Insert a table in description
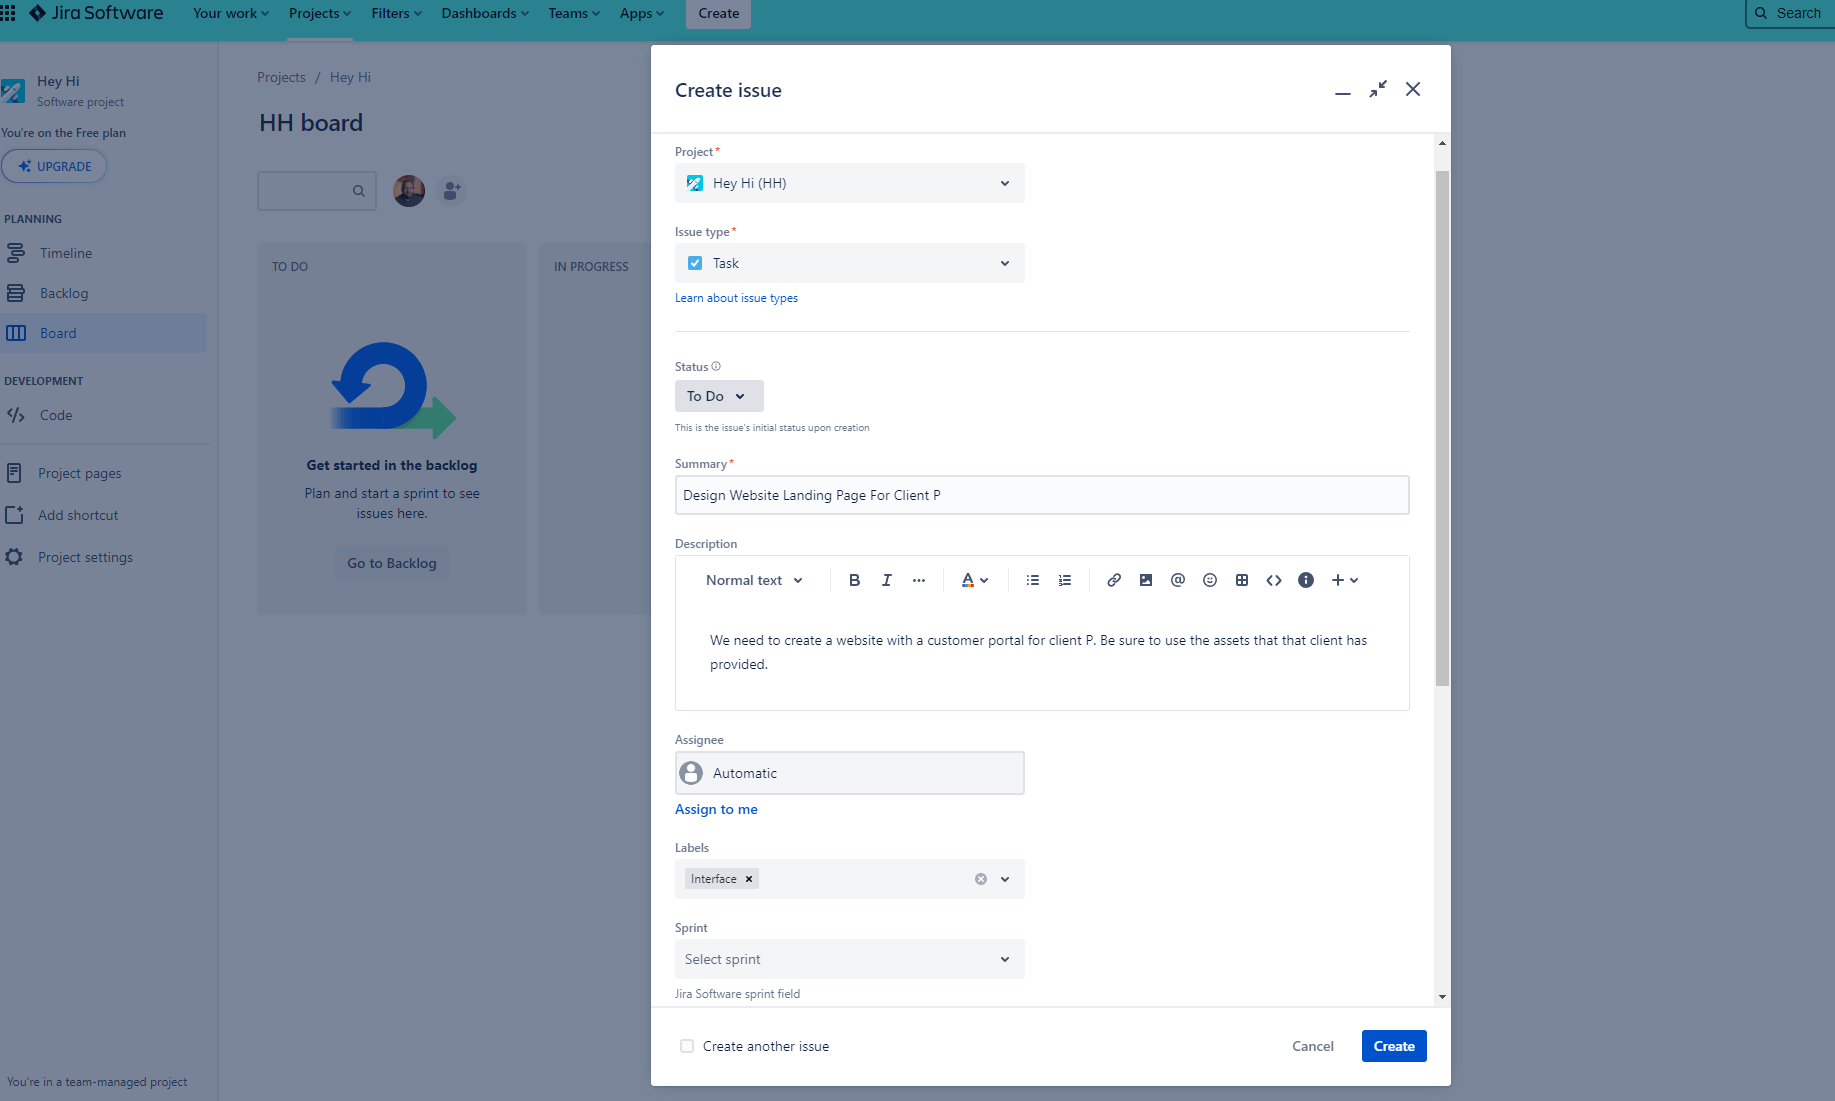The height and width of the screenshot is (1101, 1835). click(1241, 580)
